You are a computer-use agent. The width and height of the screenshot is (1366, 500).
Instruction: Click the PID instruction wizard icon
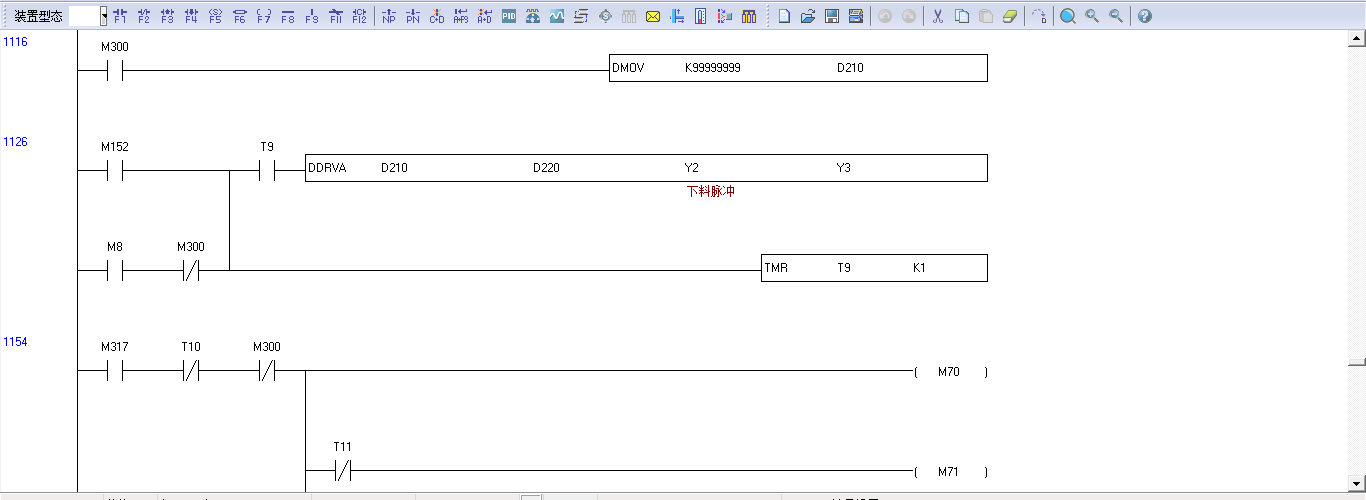pos(509,16)
